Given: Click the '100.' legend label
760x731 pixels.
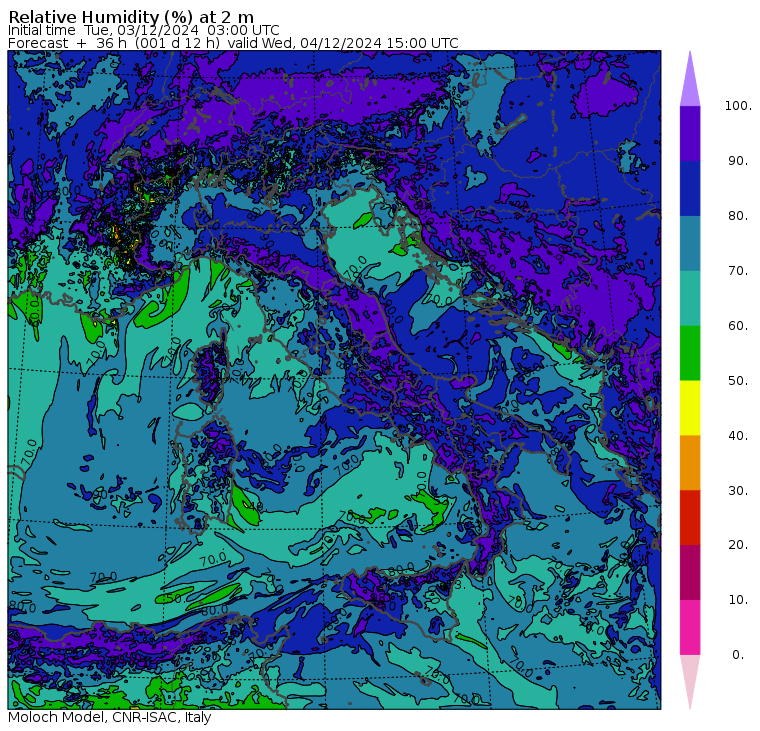Looking at the screenshot, I should tap(738, 106).
